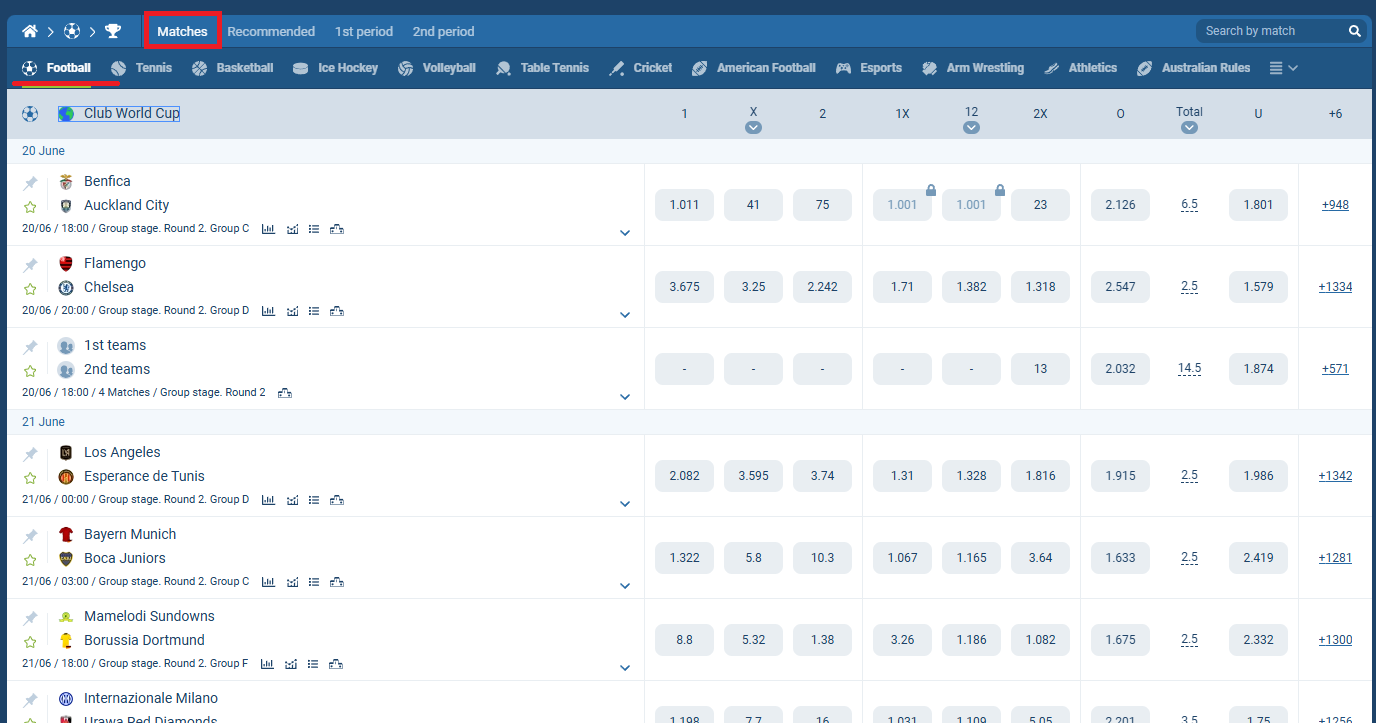Select the Tennis sport tab

142,68
